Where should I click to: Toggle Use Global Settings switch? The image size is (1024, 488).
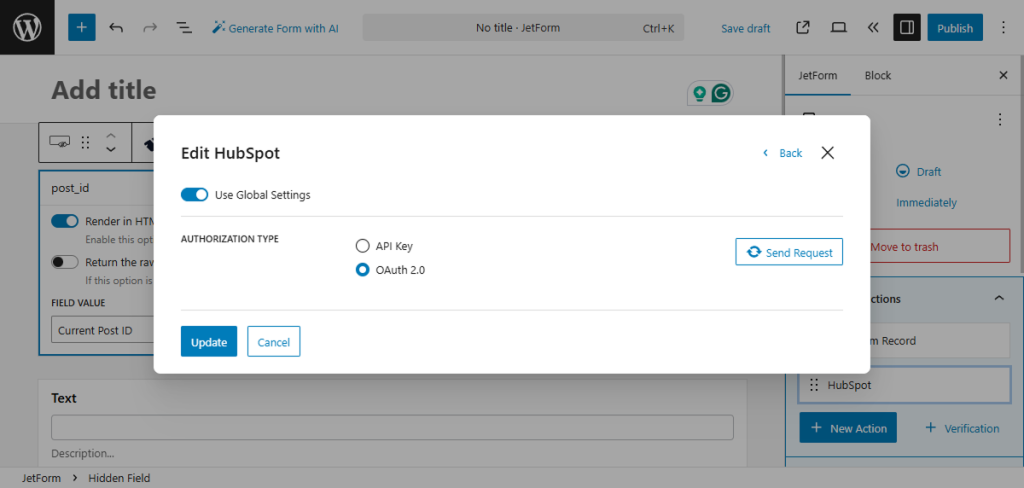(x=194, y=195)
